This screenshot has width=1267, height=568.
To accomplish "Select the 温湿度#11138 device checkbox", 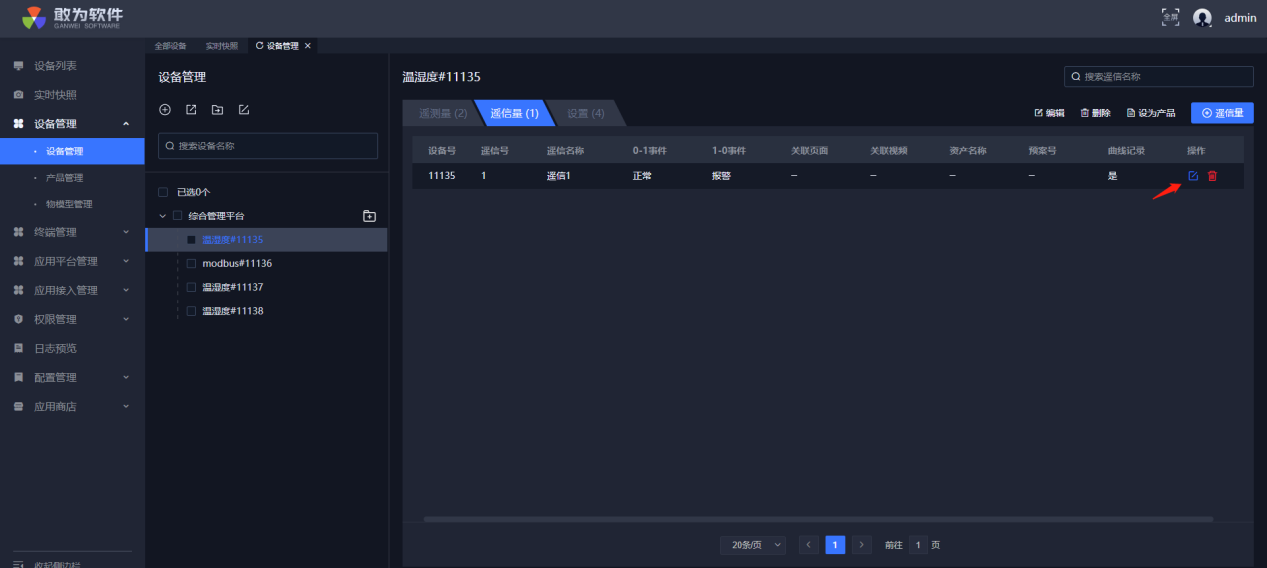I will click(192, 311).
